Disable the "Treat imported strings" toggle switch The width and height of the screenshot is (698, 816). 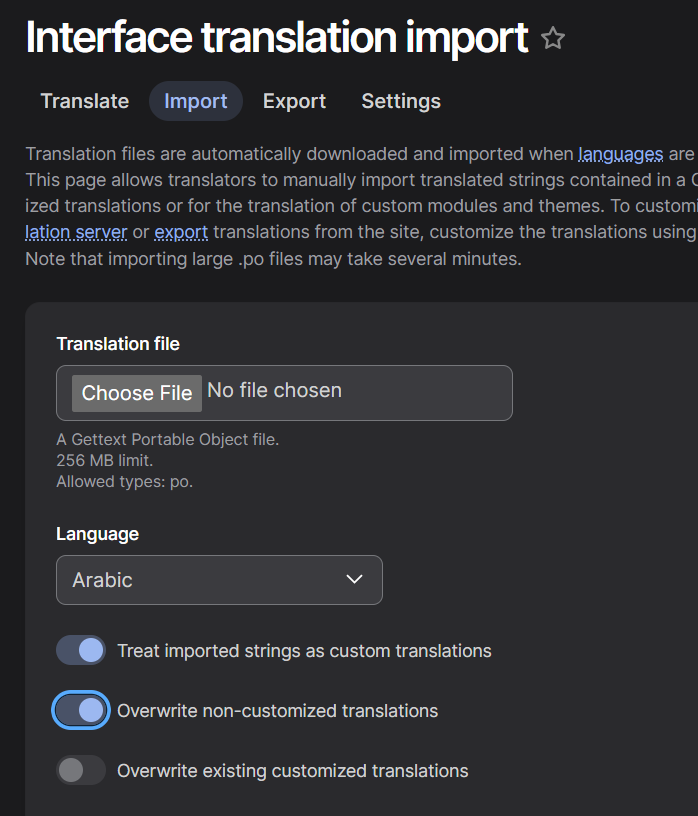click(x=81, y=651)
